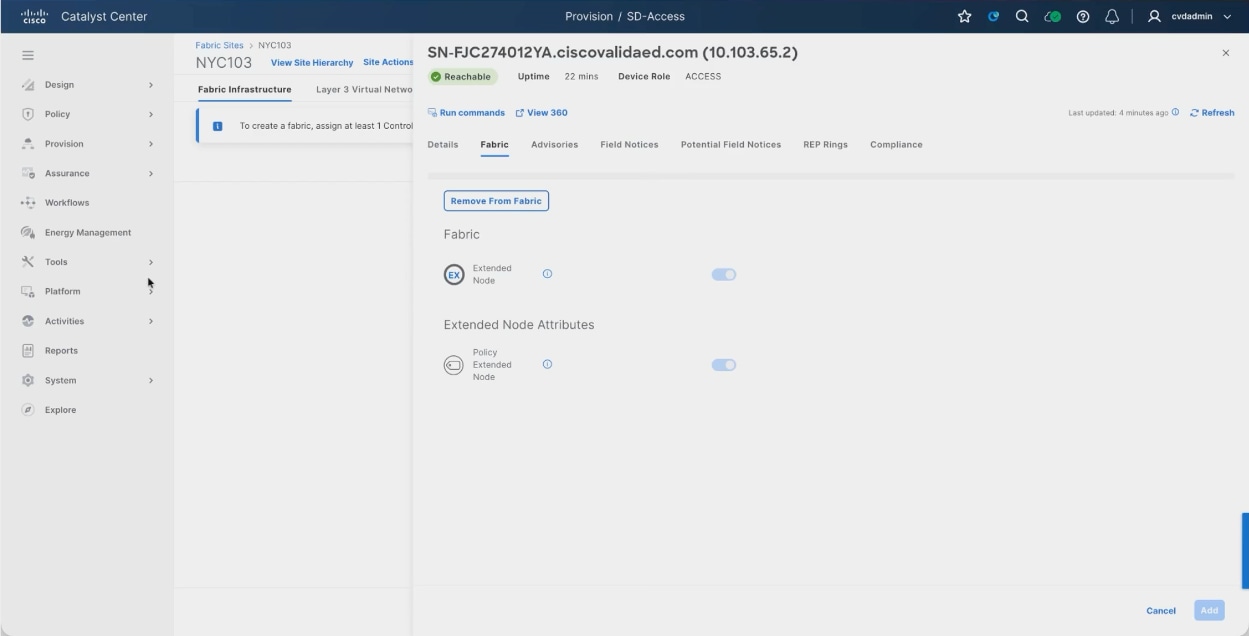Click the Explore menu item
The width and height of the screenshot is (1249, 636).
[60, 410]
